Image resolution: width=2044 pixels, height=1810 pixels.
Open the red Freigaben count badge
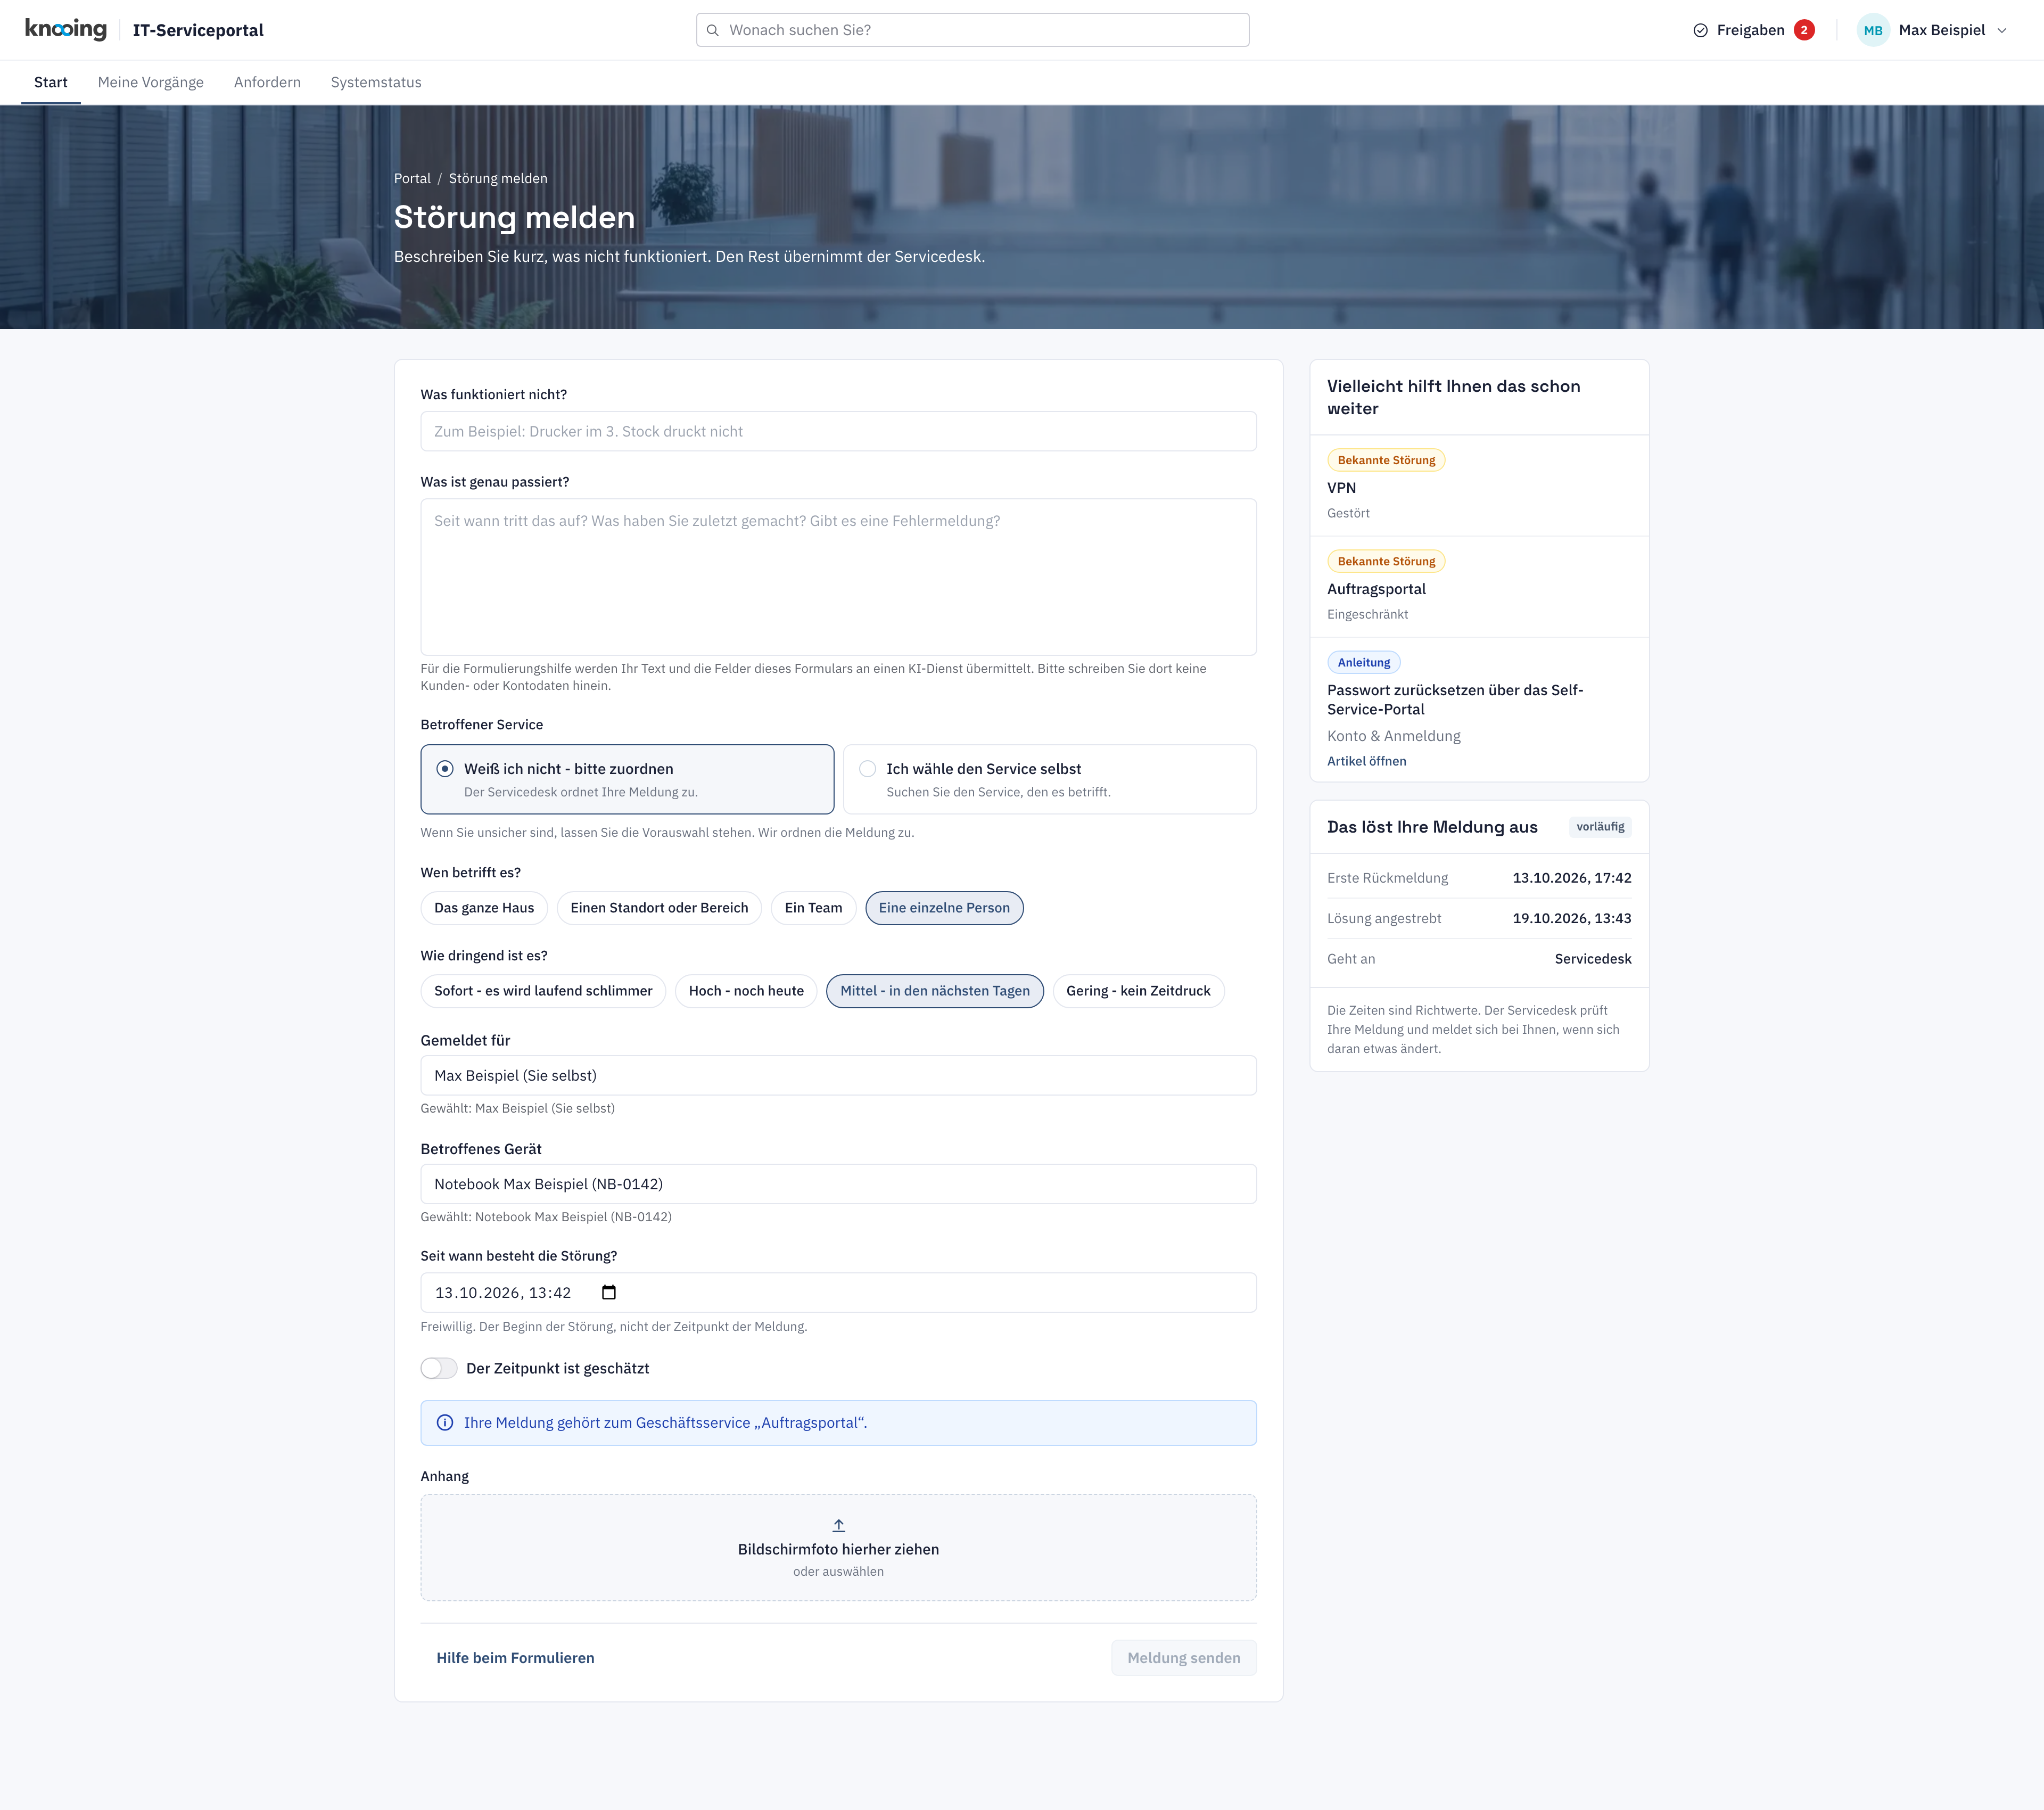(x=1804, y=30)
